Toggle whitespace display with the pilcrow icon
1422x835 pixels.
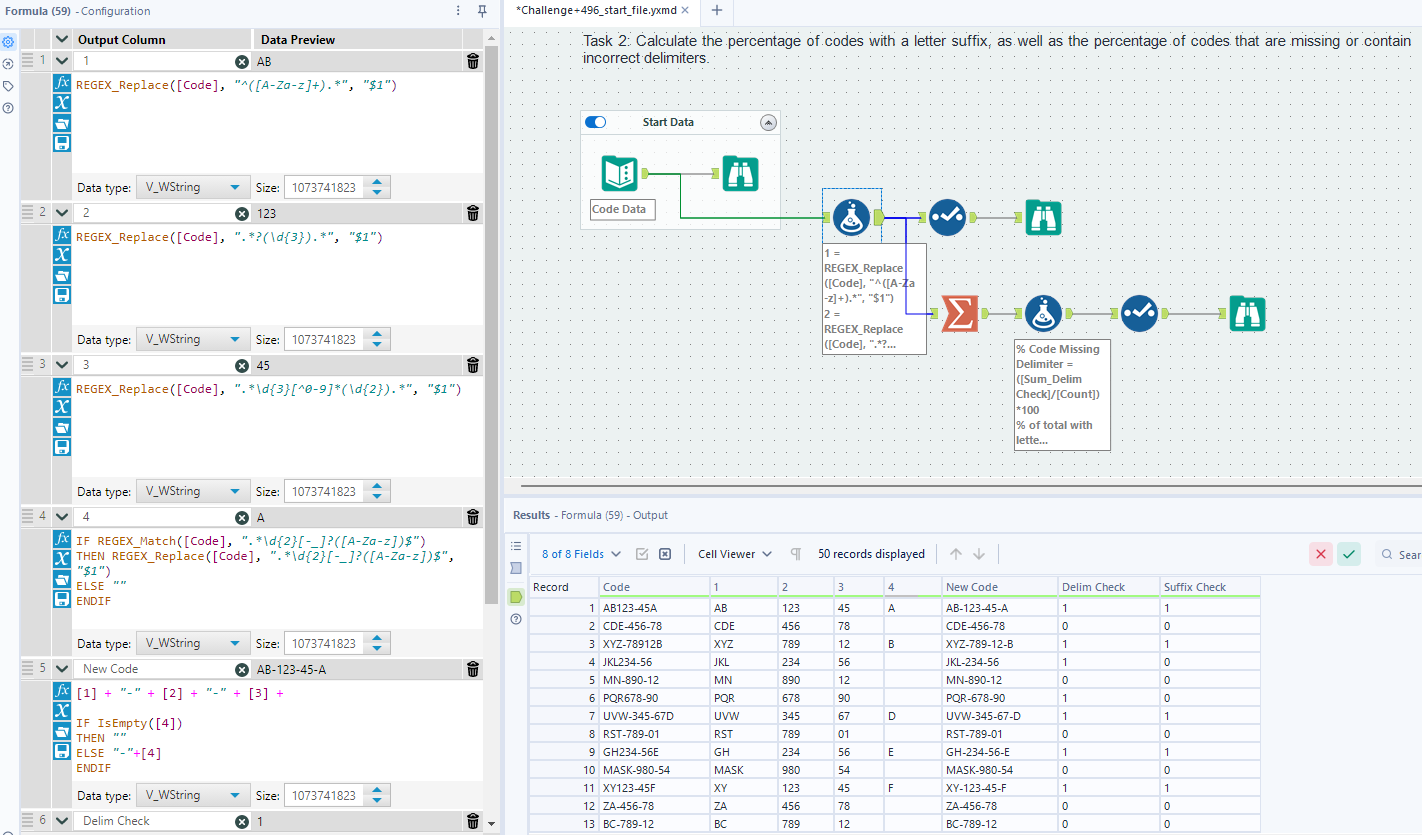click(796, 554)
